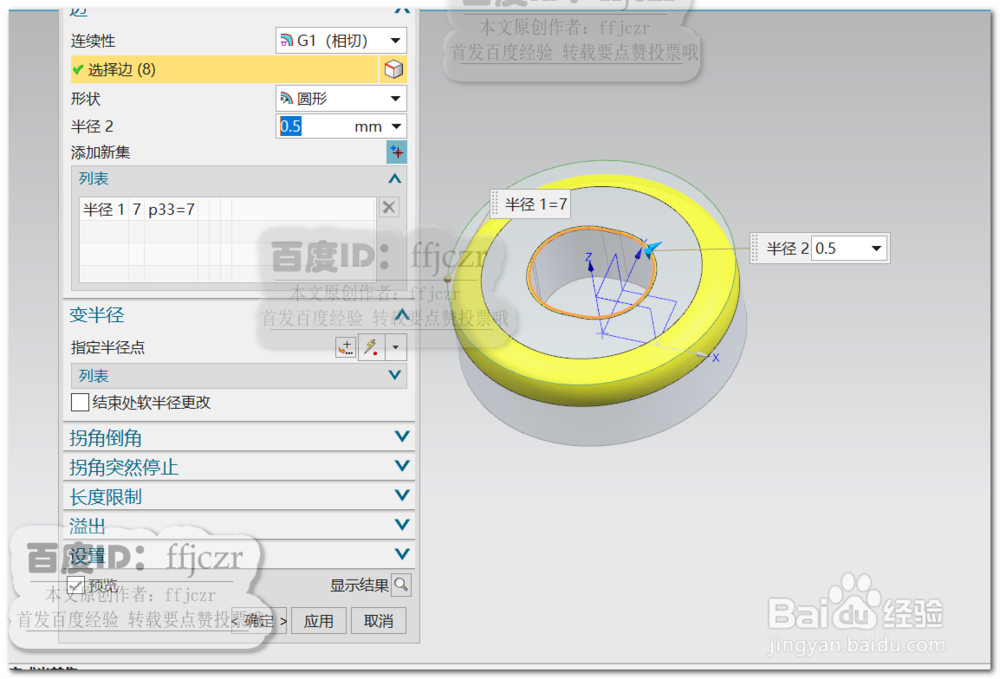
Task: Delete list entry with the X icon
Action: (x=388, y=207)
